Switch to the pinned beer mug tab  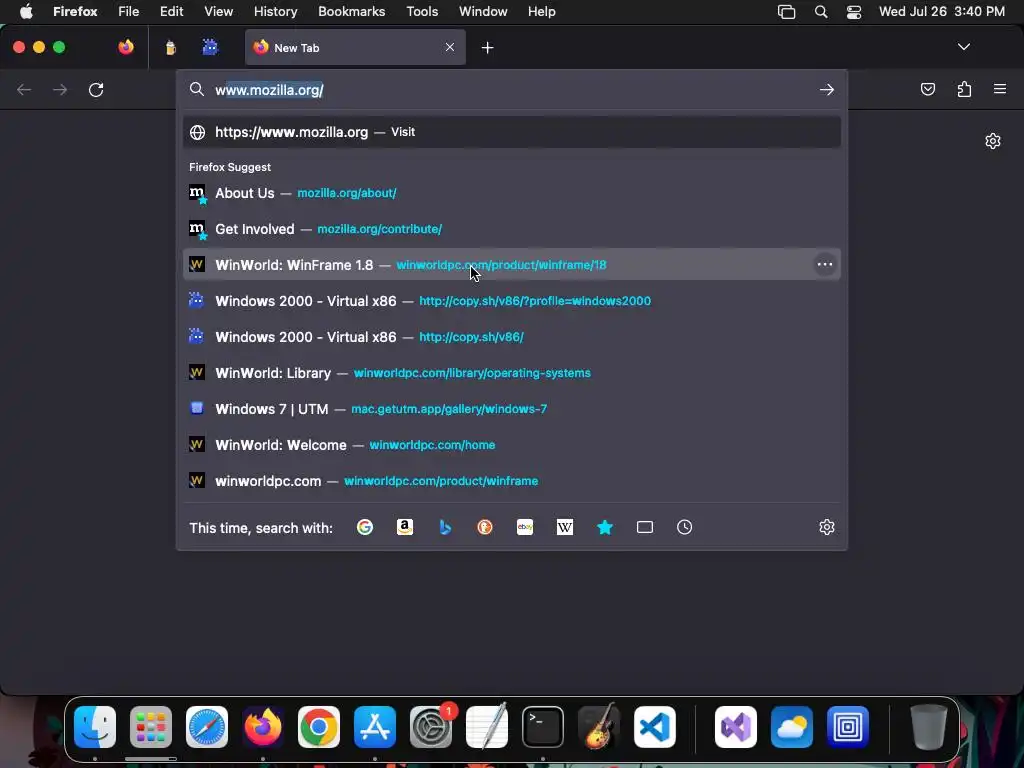pyautogui.click(x=170, y=47)
